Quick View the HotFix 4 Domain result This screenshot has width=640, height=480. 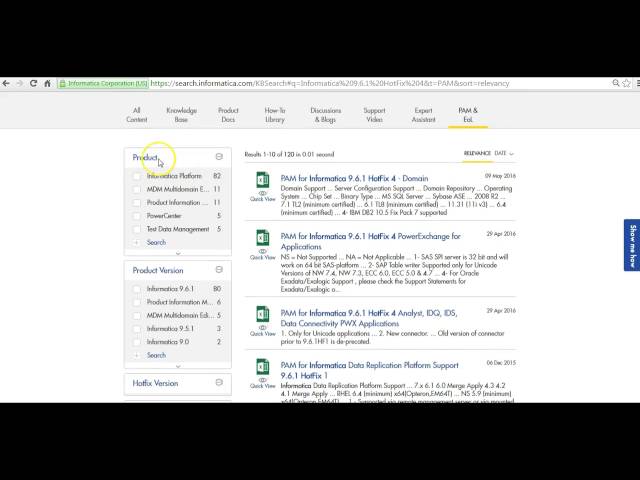[x=262, y=196]
